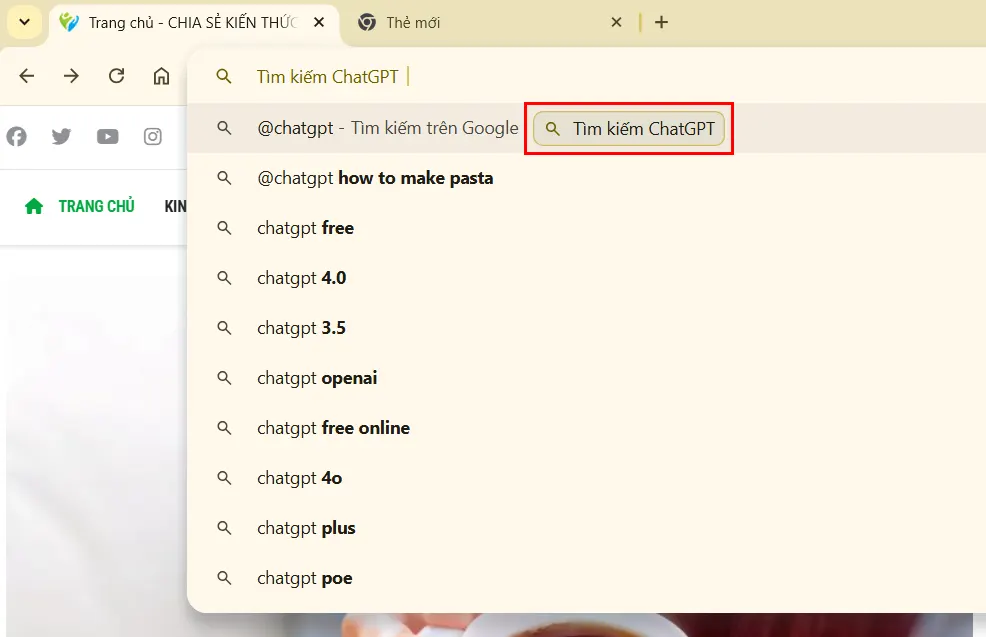Open the Facebook sidebar icon
This screenshot has width=986, height=637.
[x=16, y=136]
